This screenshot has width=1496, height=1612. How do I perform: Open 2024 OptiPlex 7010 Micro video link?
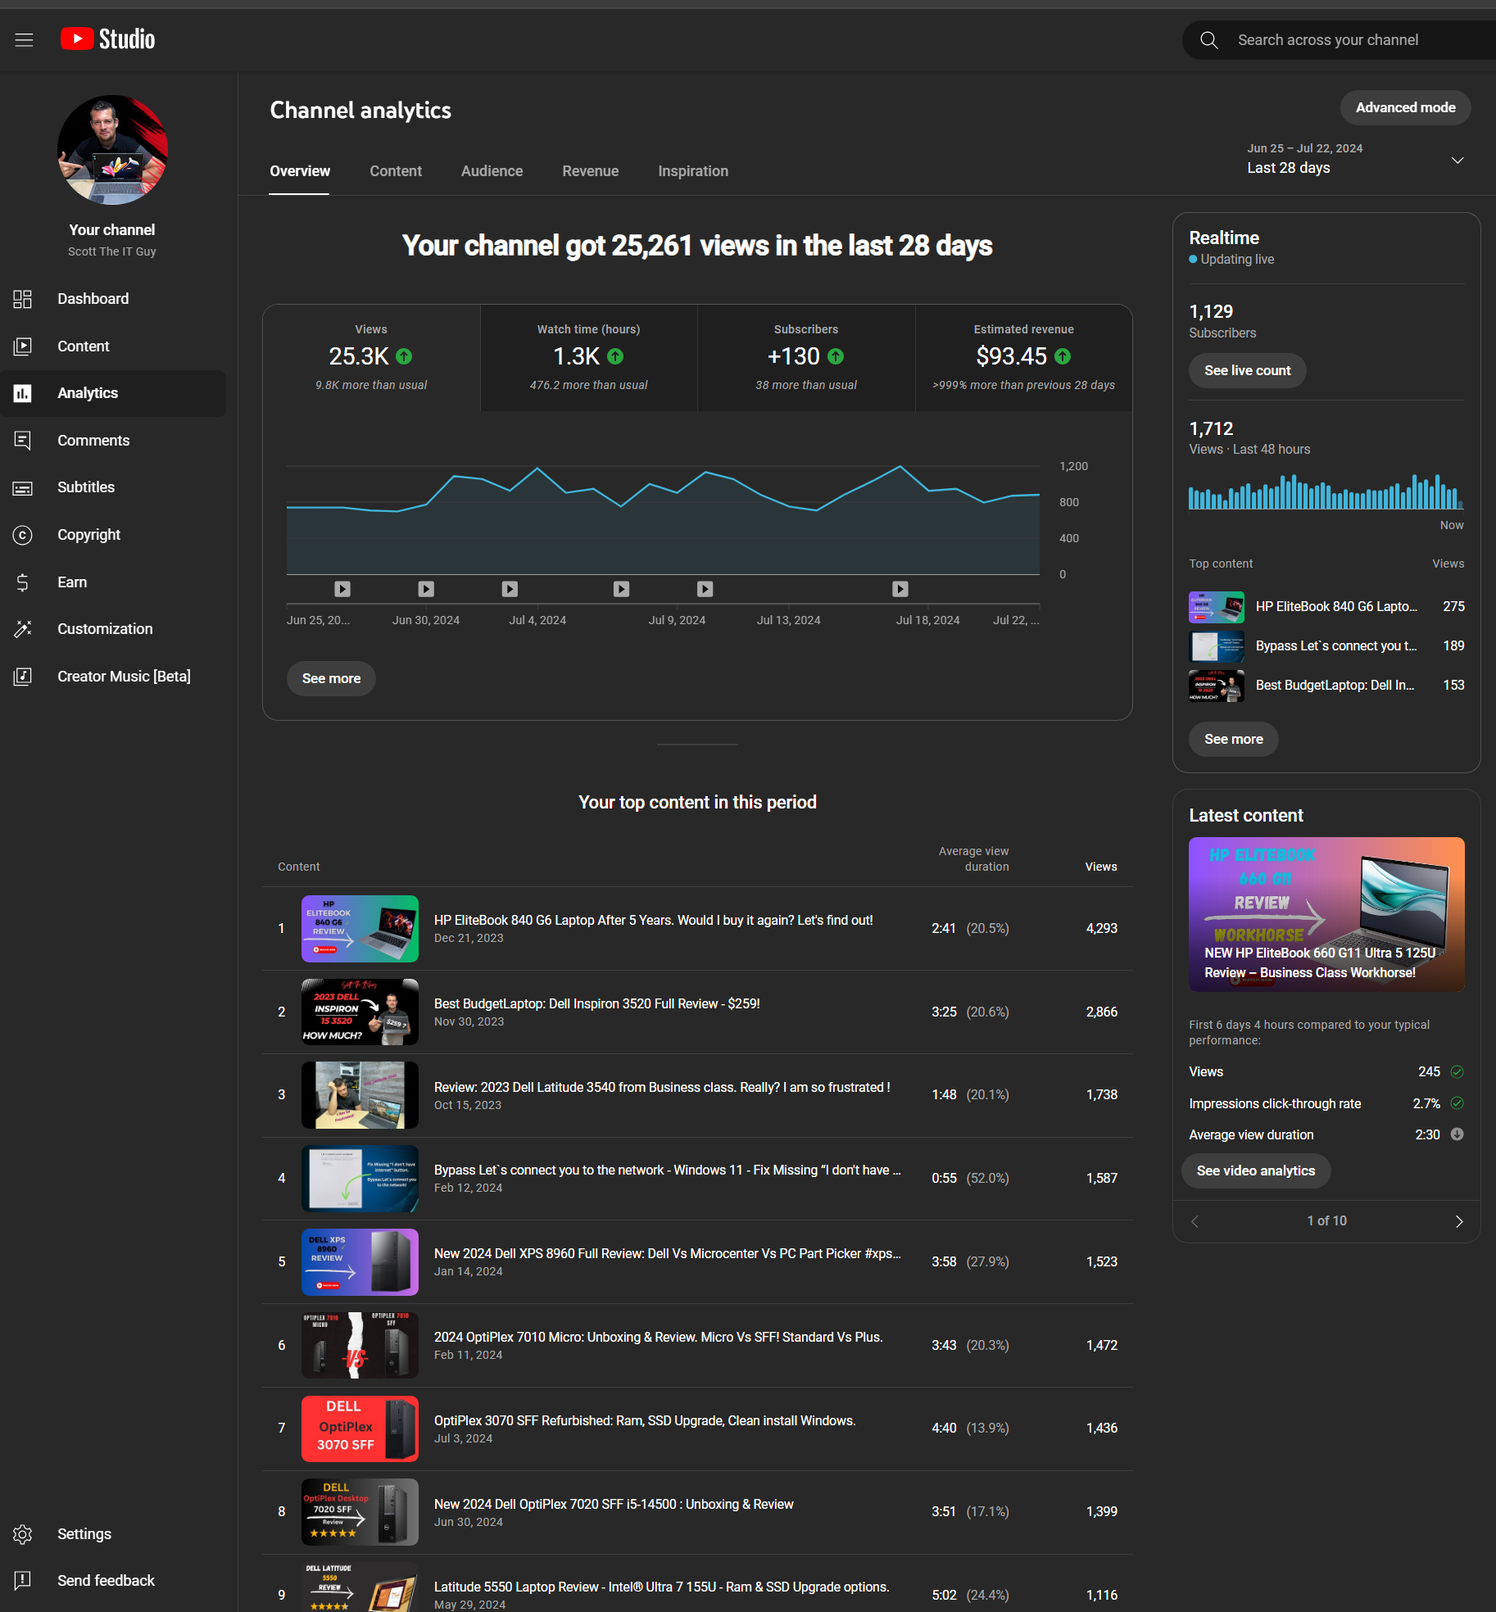[x=658, y=1337]
